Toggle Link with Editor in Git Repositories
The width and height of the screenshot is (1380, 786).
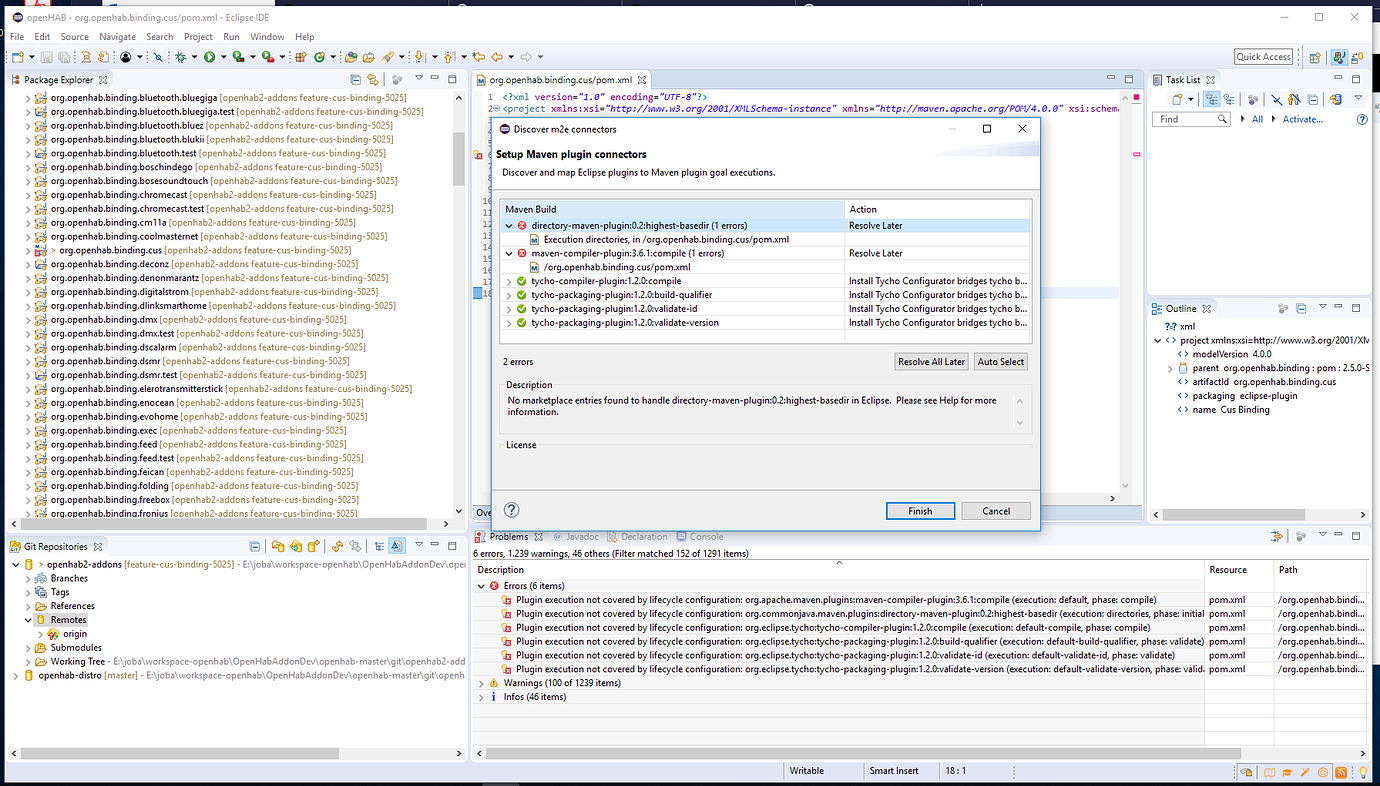point(397,546)
